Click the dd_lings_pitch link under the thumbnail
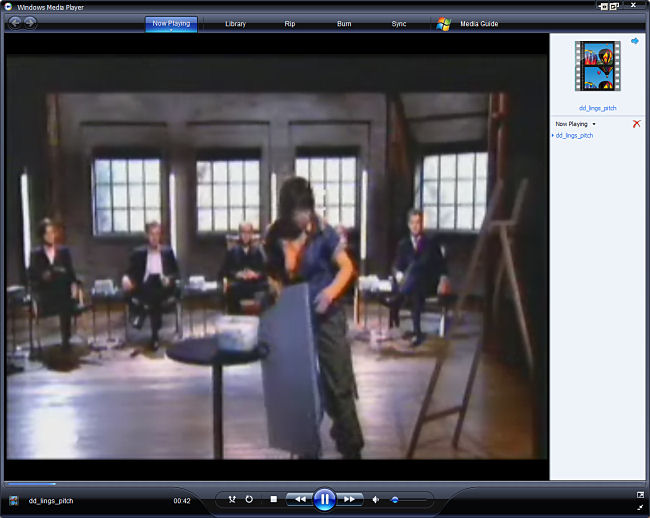This screenshot has height=518, width=650. pos(597,108)
